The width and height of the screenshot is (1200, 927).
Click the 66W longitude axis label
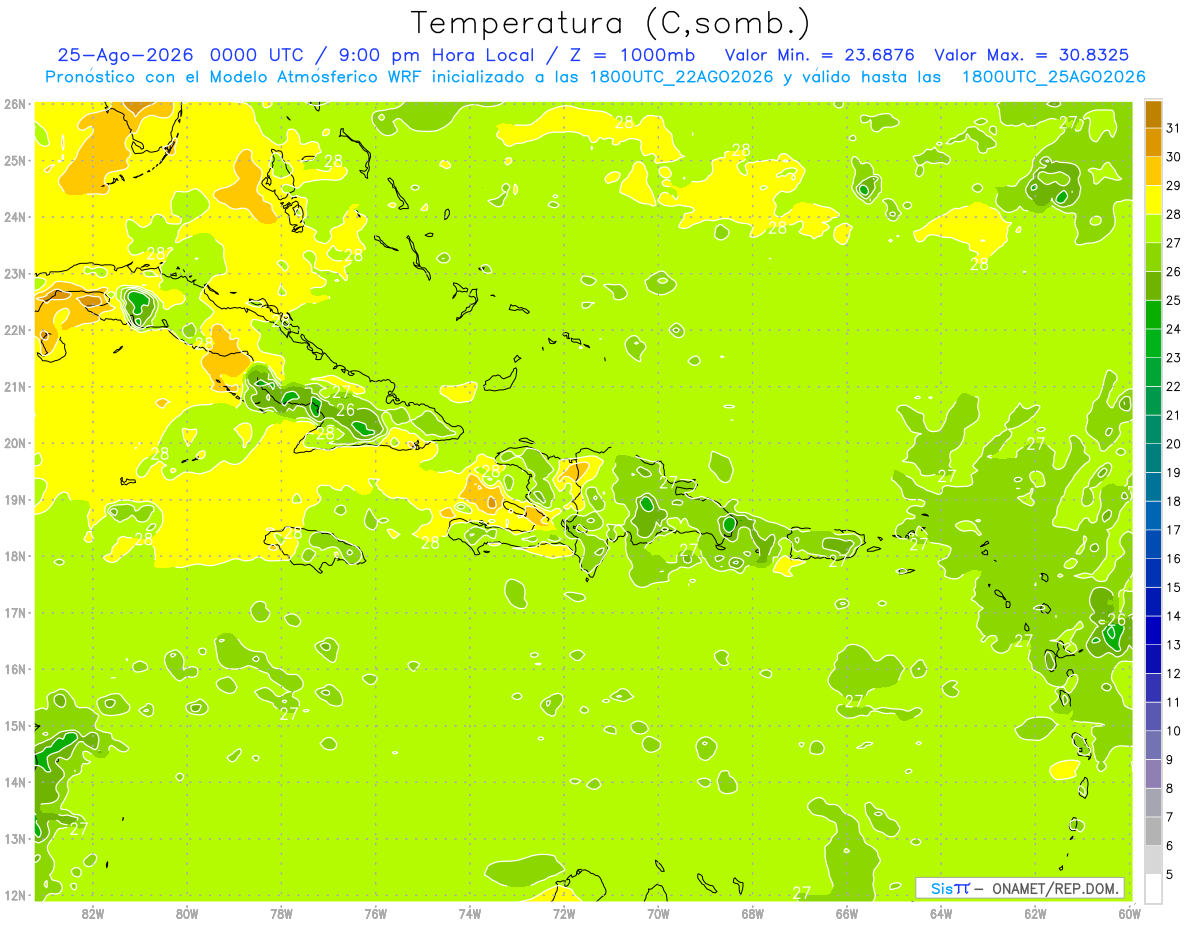[847, 913]
